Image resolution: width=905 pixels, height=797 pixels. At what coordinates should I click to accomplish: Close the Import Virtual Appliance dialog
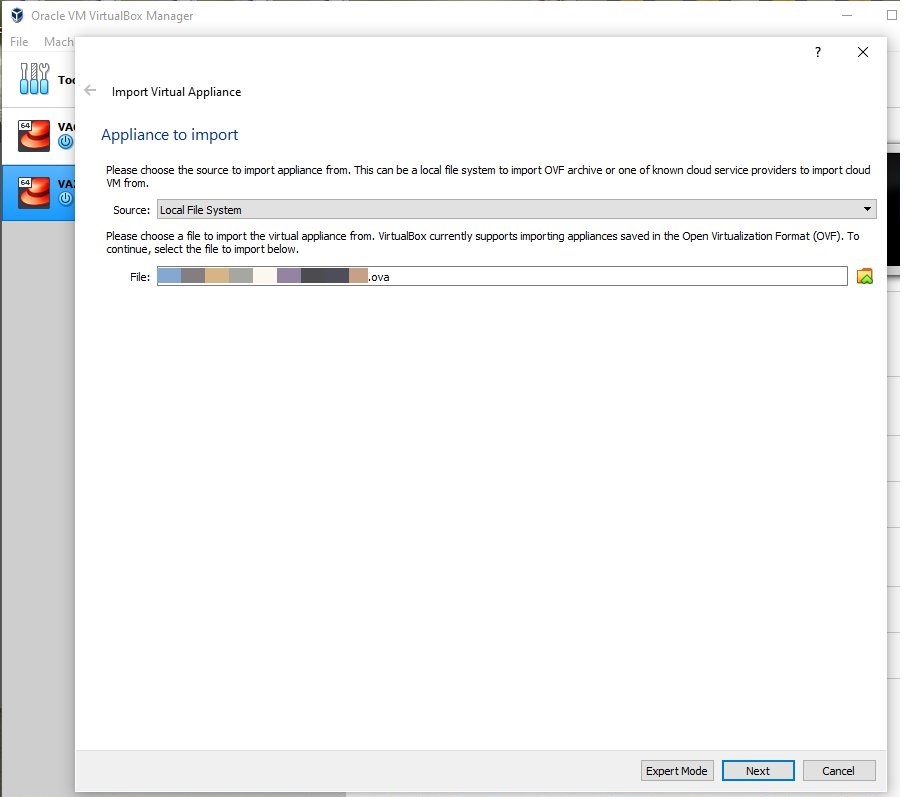point(863,52)
